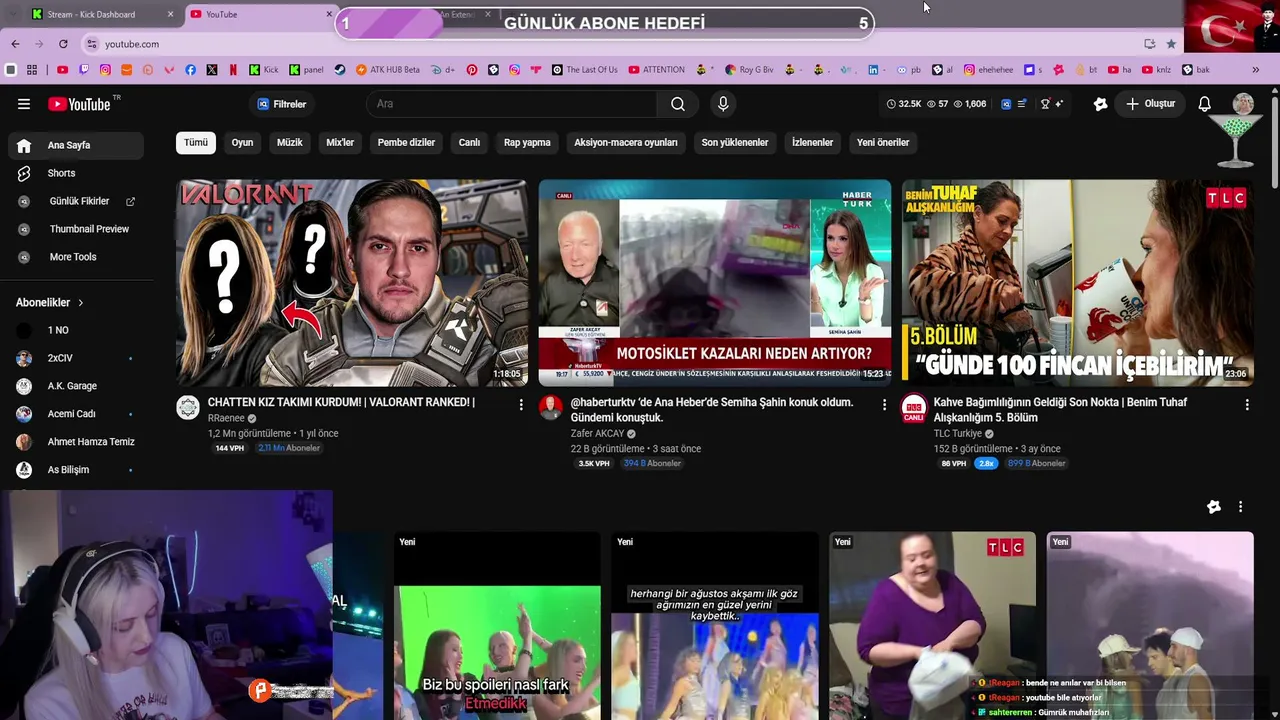The width and height of the screenshot is (1280, 720).
Task: Select the Oyun filter chip
Action: tap(242, 143)
